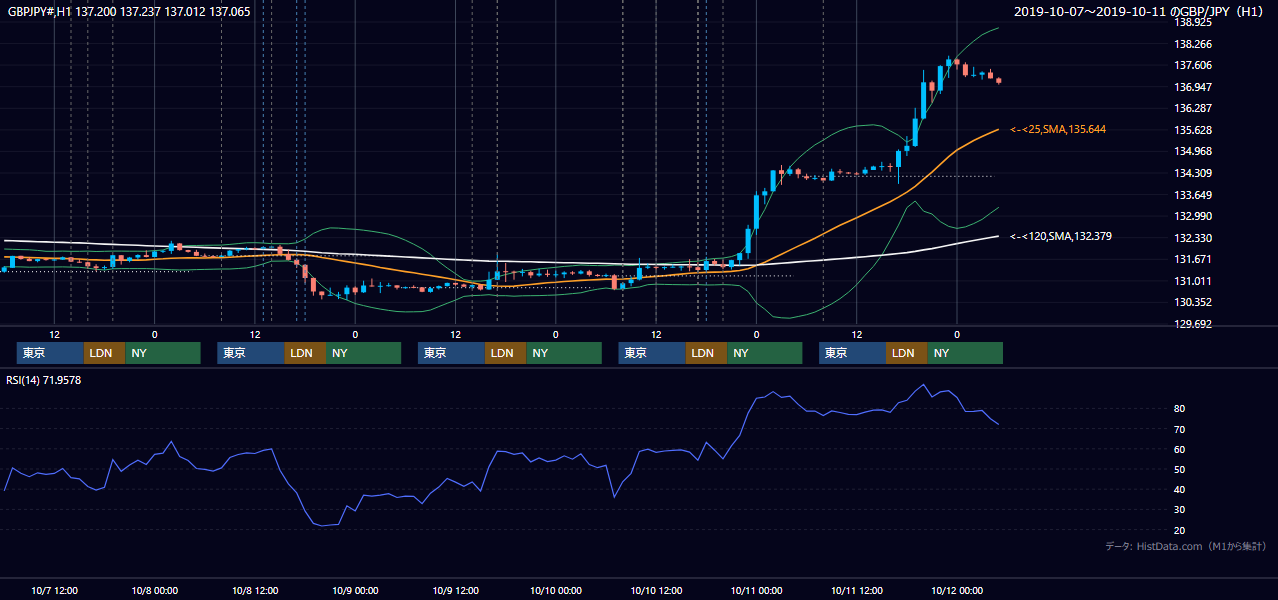This screenshot has width=1278, height=600.
Task: Click the RSI(14) 71.9578 indicator label
Action: (45, 380)
